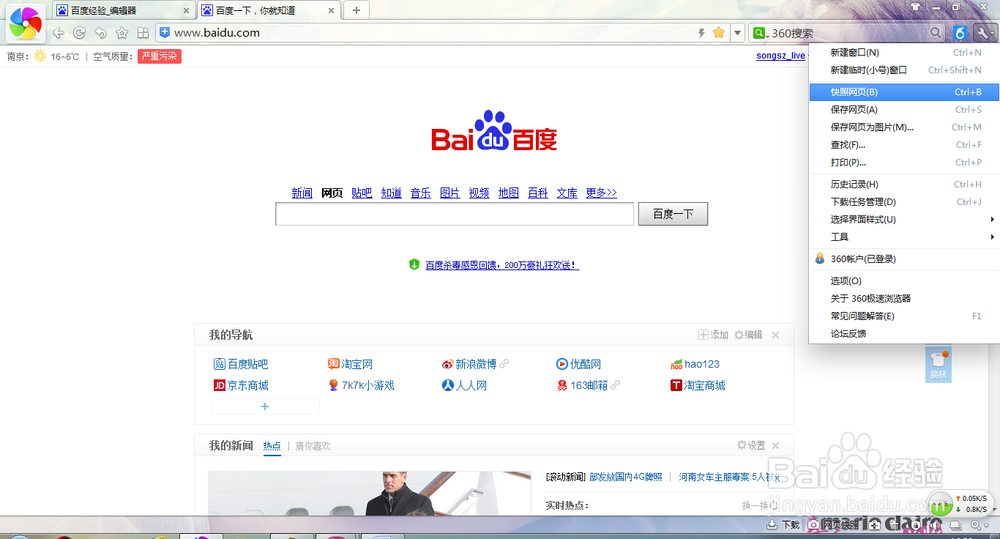1000x539 pixels.
Task: Select 新建临时(小号)窗口 menu item
Action: point(904,70)
